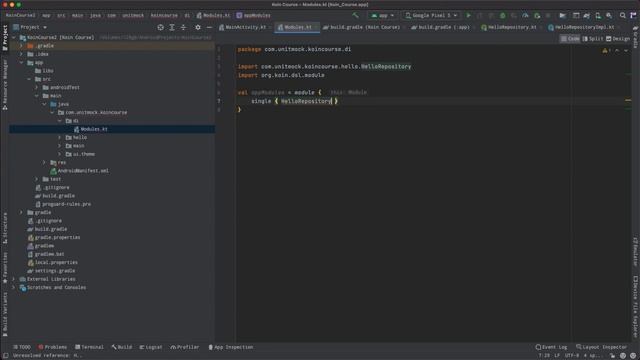Jump to next highlighted error arrow
The height and width of the screenshot is (360, 640).
(x=626, y=51)
